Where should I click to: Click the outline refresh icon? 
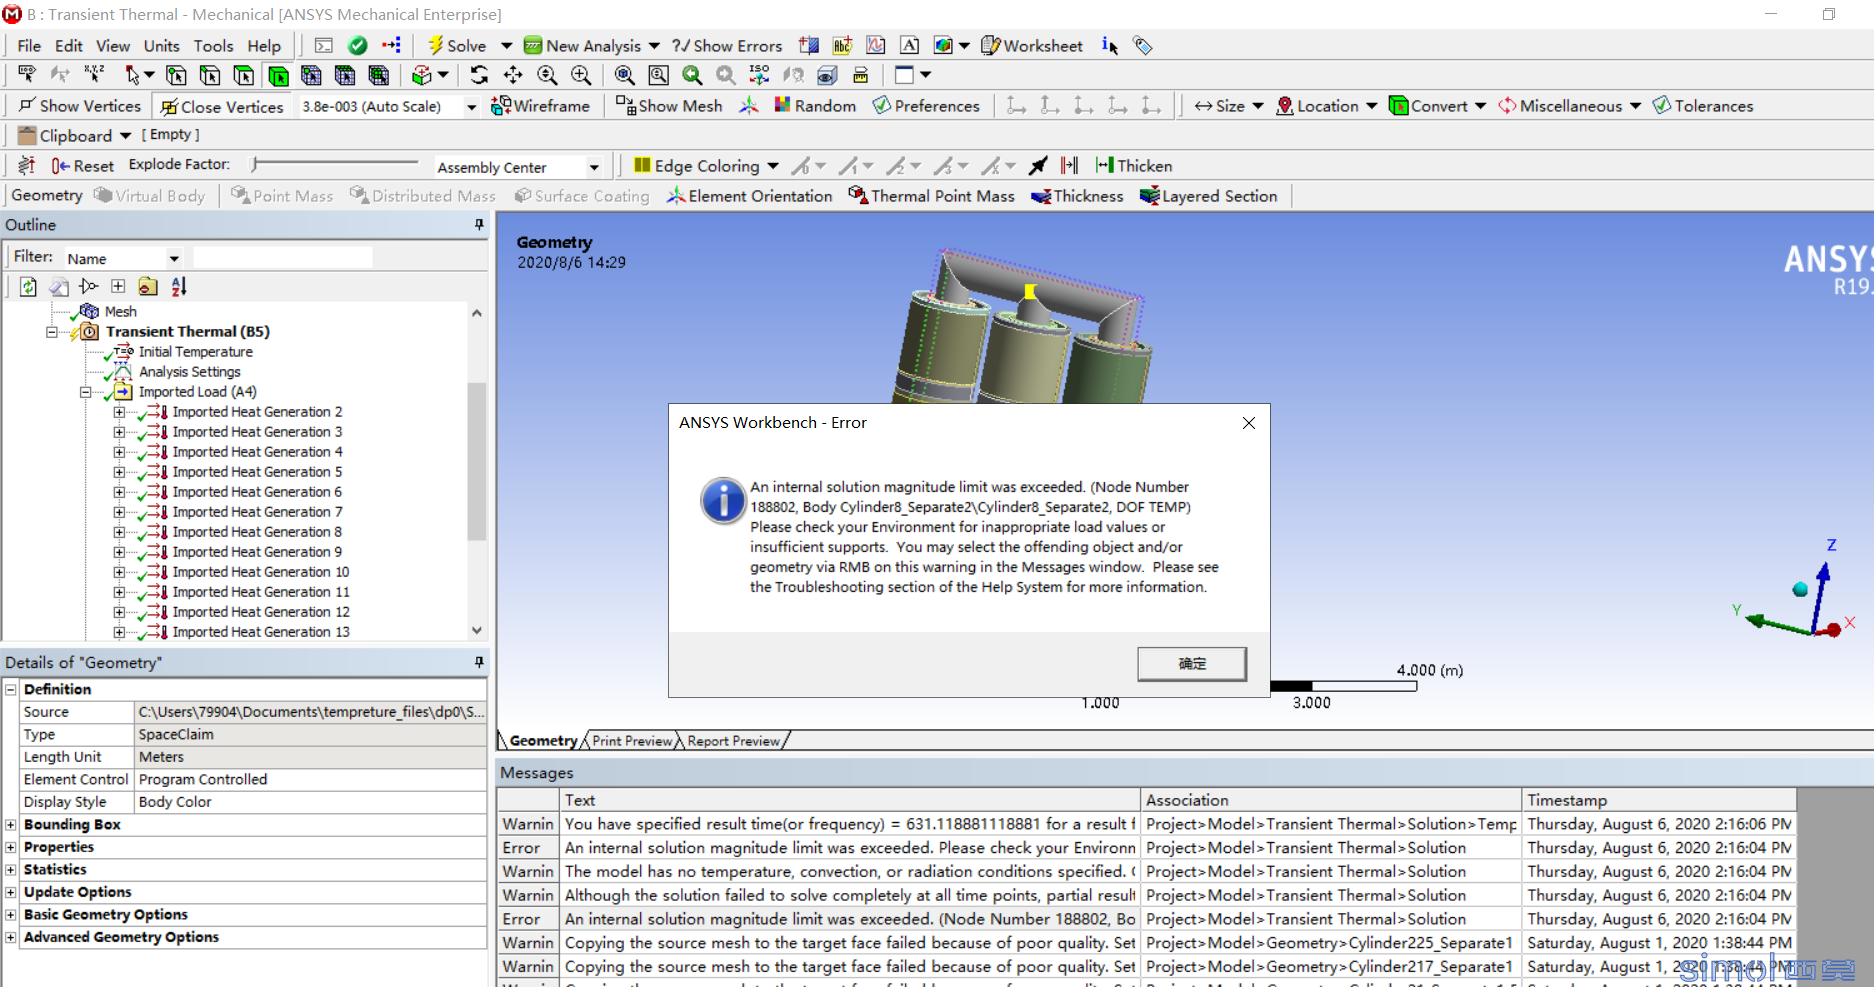pos(28,287)
